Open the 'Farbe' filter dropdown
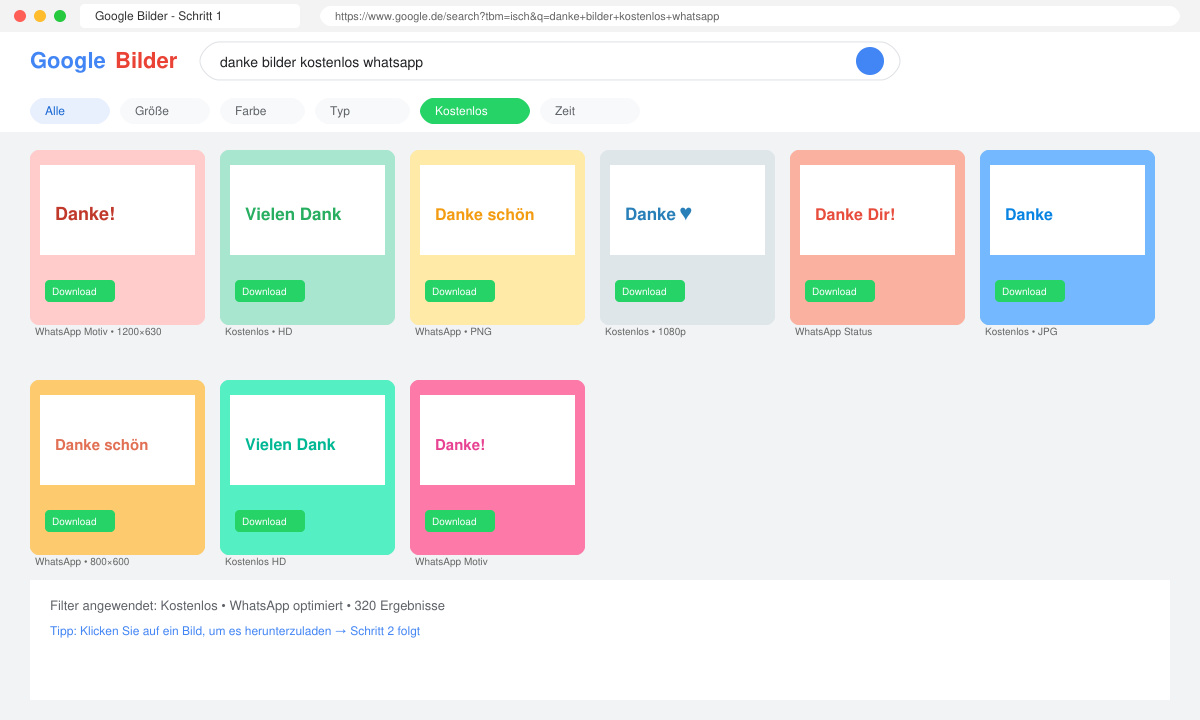The height and width of the screenshot is (720, 1200). click(x=262, y=111)
